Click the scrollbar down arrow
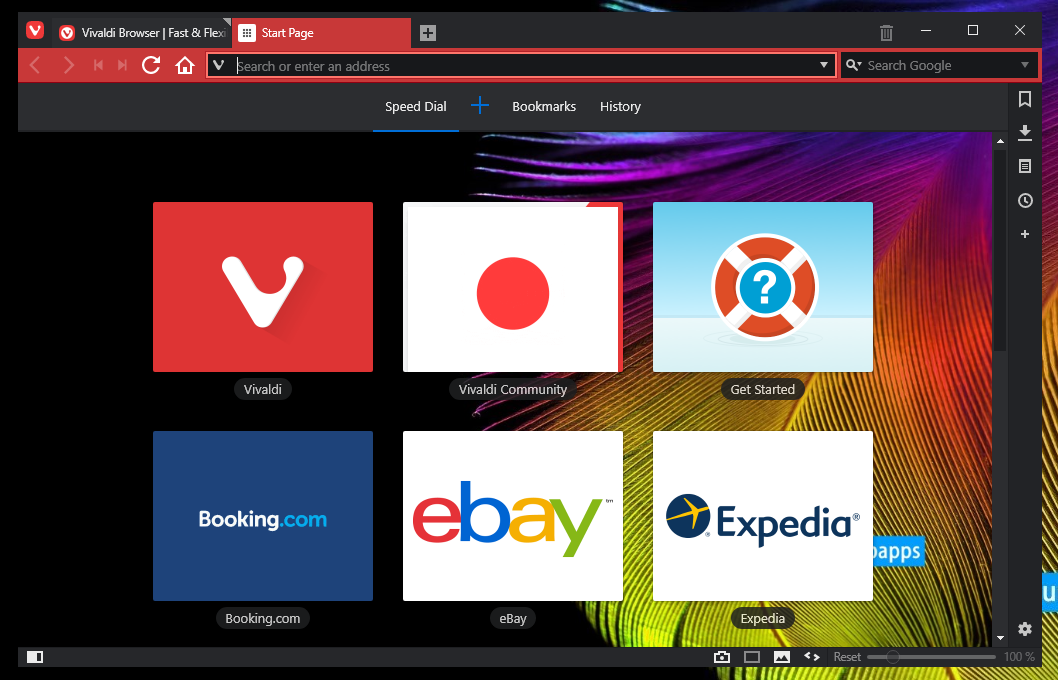The width and height of the screenshot is (1058, 680). point(1000,638)
